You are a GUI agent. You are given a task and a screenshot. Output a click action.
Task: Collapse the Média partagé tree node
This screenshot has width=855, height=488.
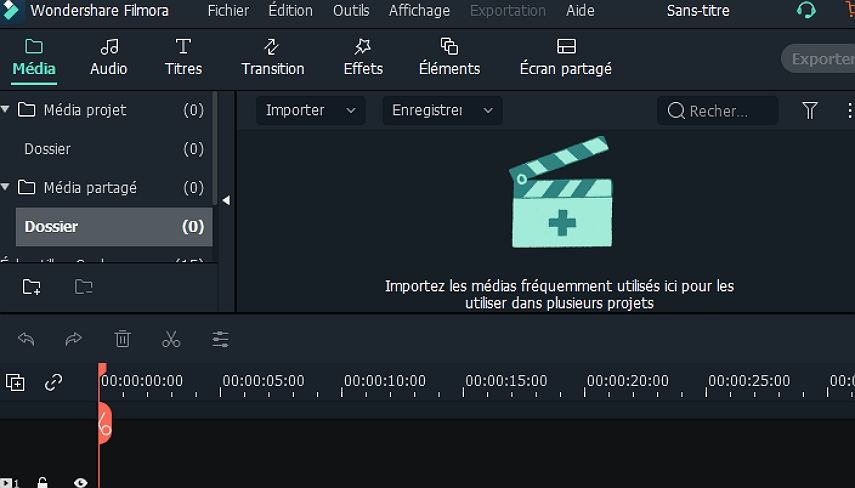click(x=5, y=187)
